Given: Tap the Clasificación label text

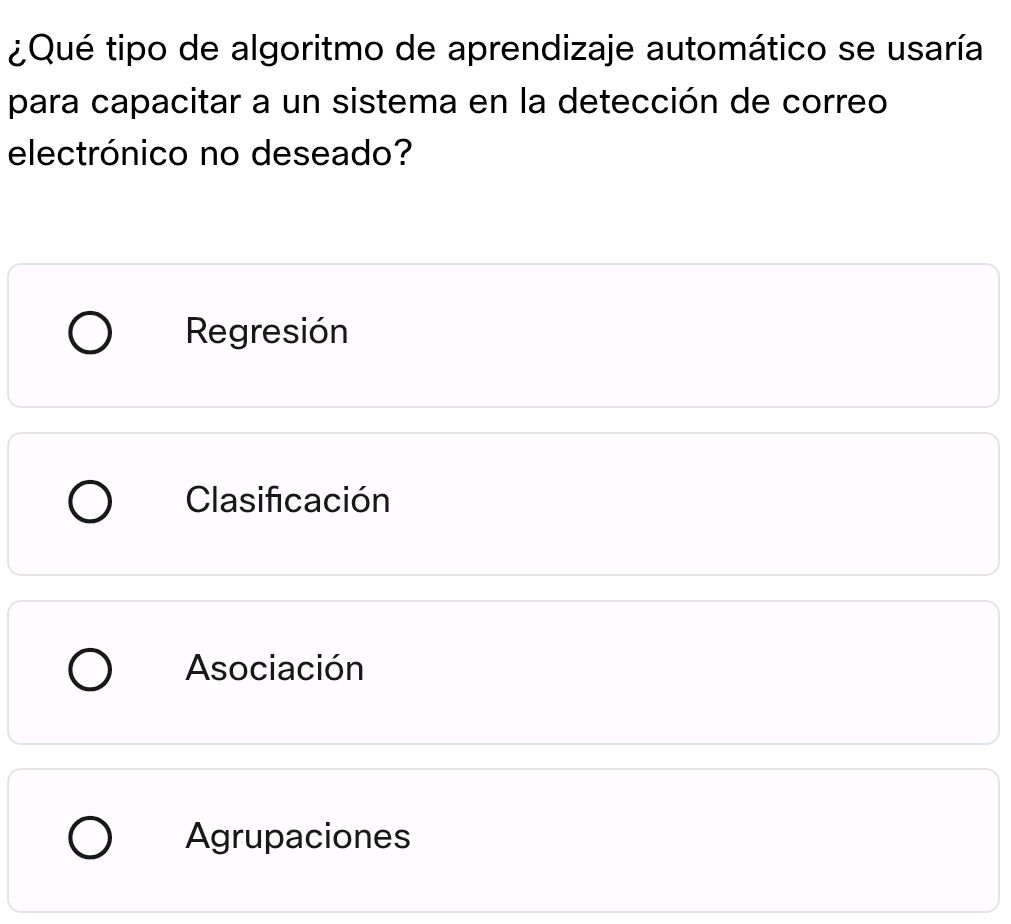Looking at the screenshot, I should pyautogui.click(x=288, y=500).
